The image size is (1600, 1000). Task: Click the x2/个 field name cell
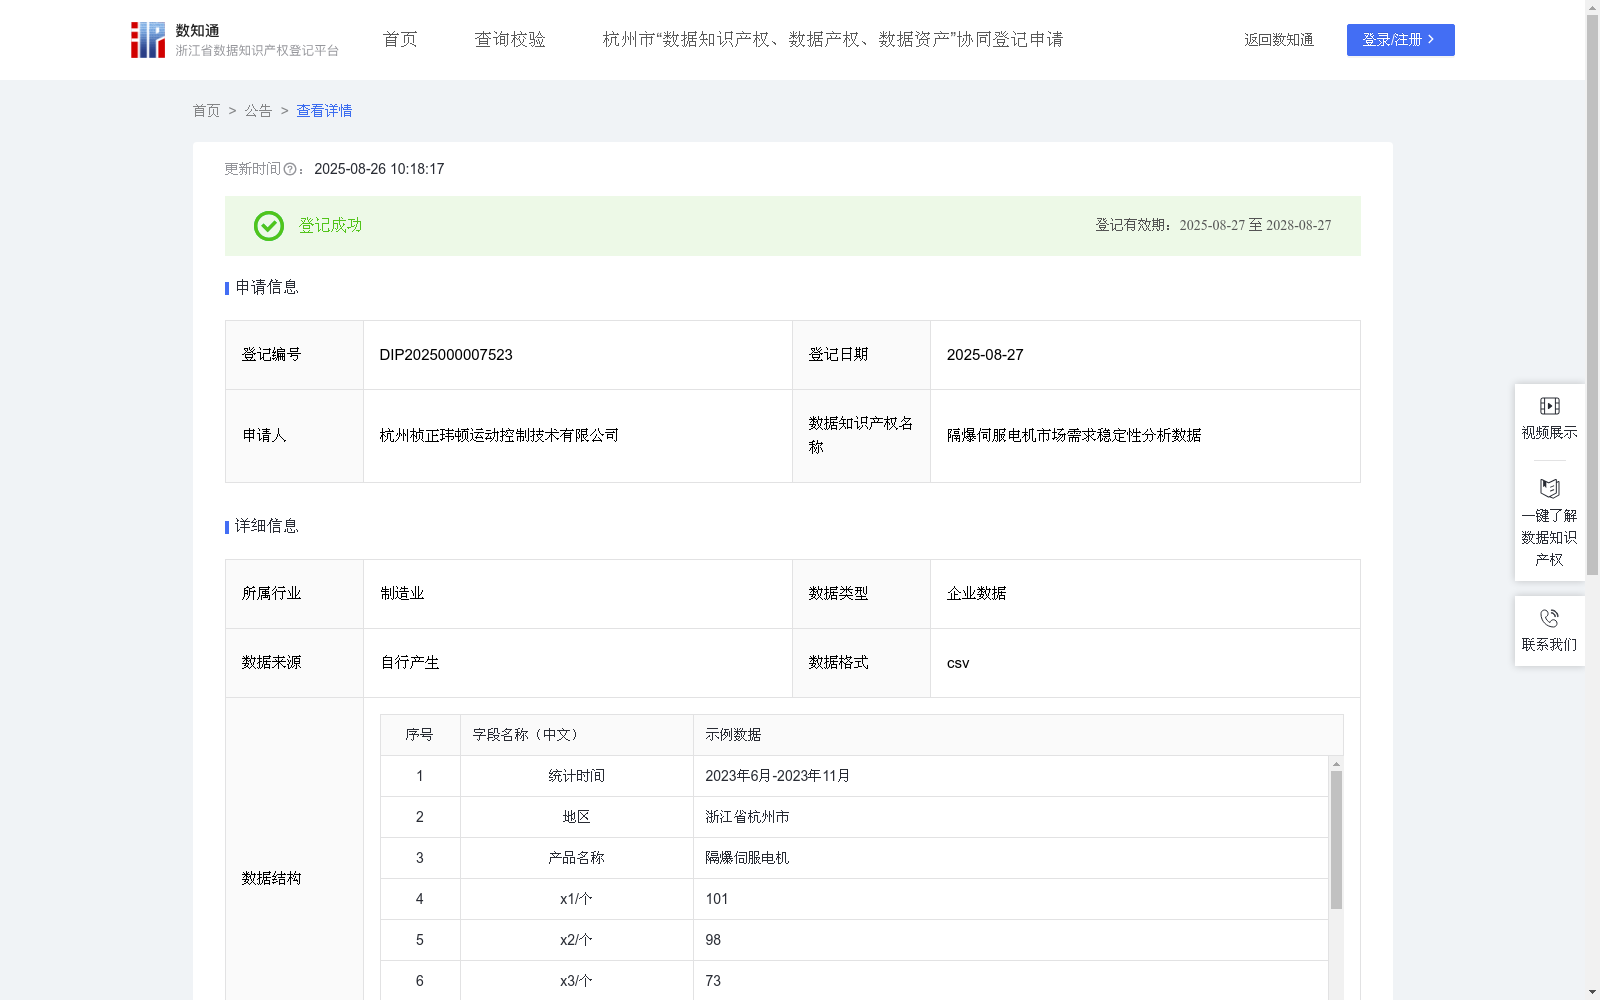click(x=577, y=940)
